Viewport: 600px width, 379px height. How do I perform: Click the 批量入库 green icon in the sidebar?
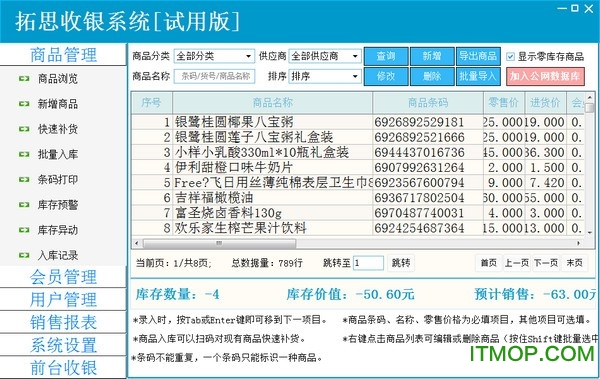24,154
